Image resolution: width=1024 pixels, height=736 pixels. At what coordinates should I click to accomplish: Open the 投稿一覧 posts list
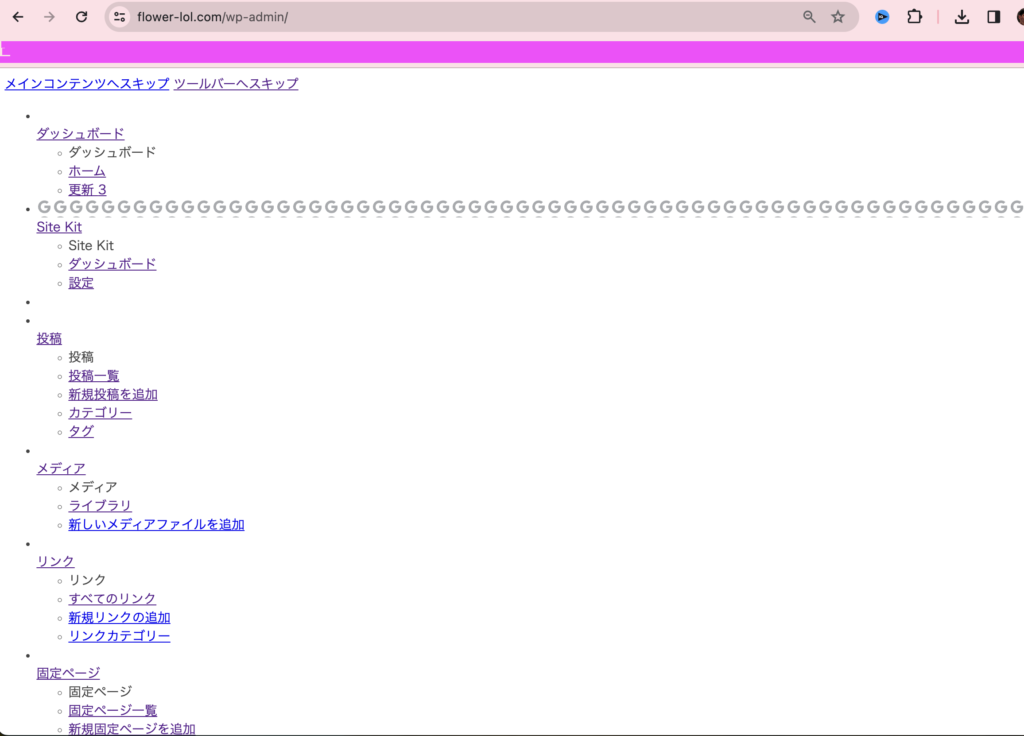click(94, 376)
